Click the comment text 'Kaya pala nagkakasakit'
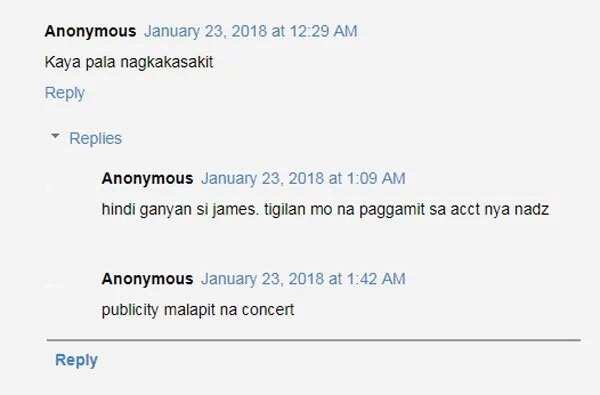600x395 pixels. (129, 62)
